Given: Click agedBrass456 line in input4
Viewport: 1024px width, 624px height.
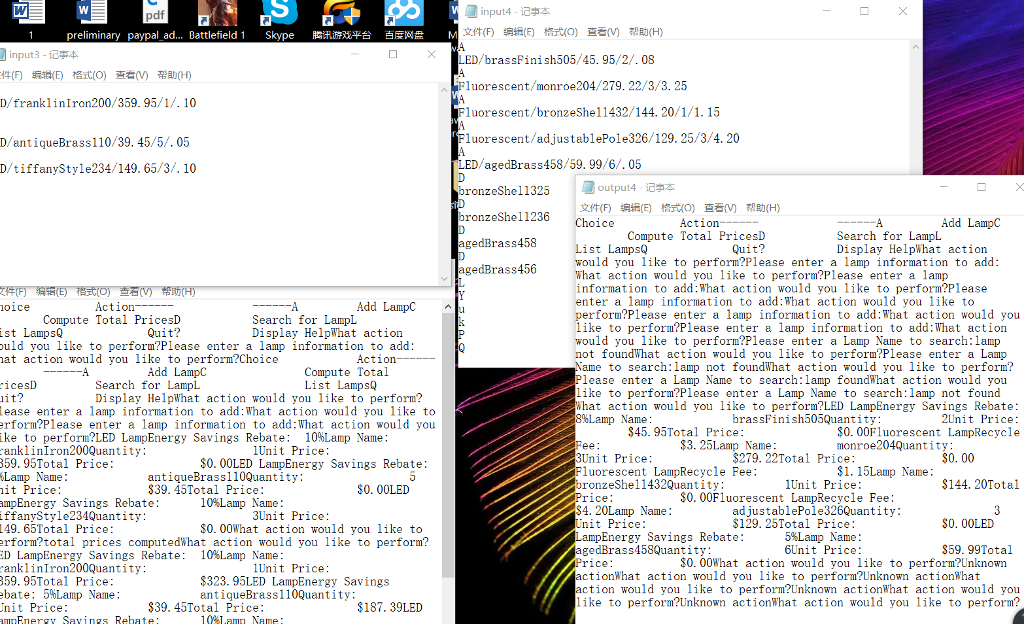Looking at the screenshot, I should tap(498, 269).
